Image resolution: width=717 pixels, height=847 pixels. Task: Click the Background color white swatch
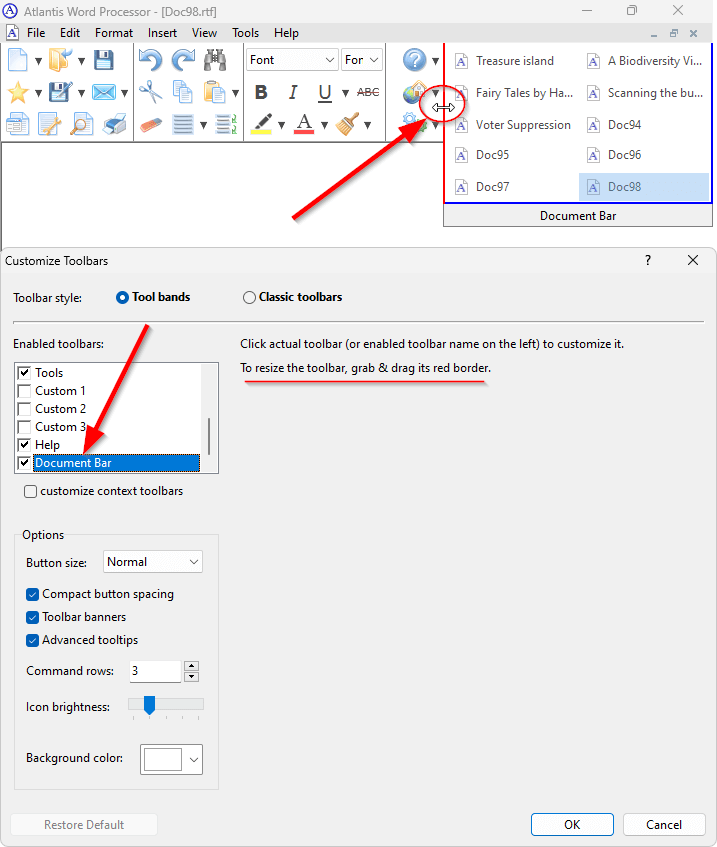tap(163, 759)
